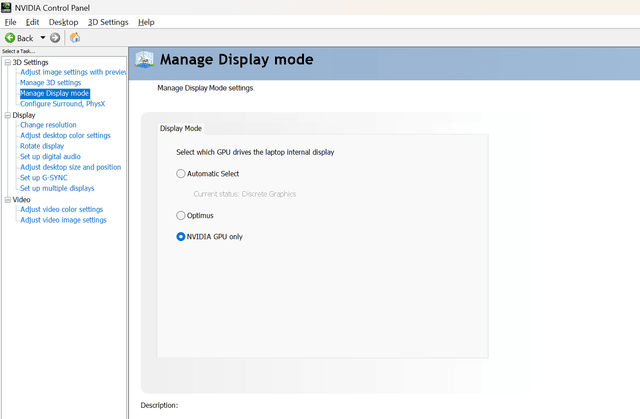The width and height of the screenshot is (640, 419).
Task: Click the 'Select which GPU drives' instruction text
Action: pyautogui.click(x=255, y=152)
